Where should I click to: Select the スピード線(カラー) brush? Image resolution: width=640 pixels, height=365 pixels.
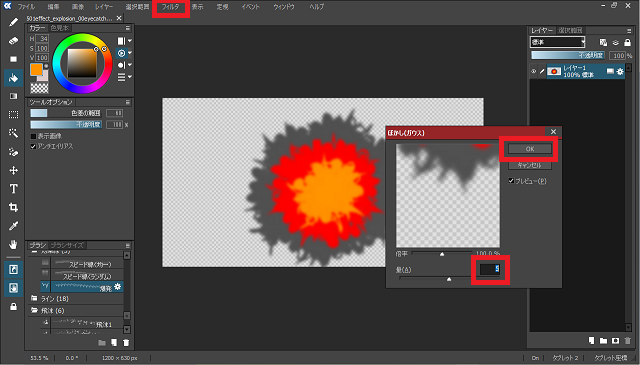coord(82,264)
